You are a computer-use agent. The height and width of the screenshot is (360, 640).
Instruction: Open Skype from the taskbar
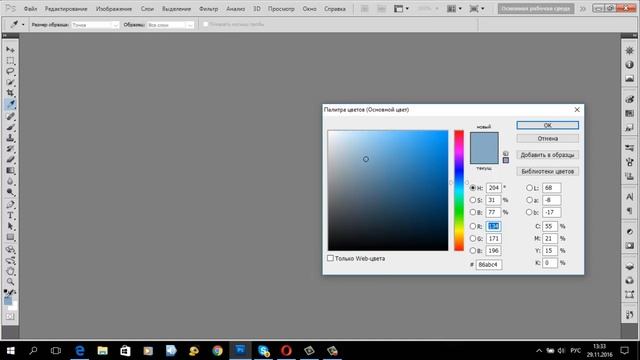263,350
